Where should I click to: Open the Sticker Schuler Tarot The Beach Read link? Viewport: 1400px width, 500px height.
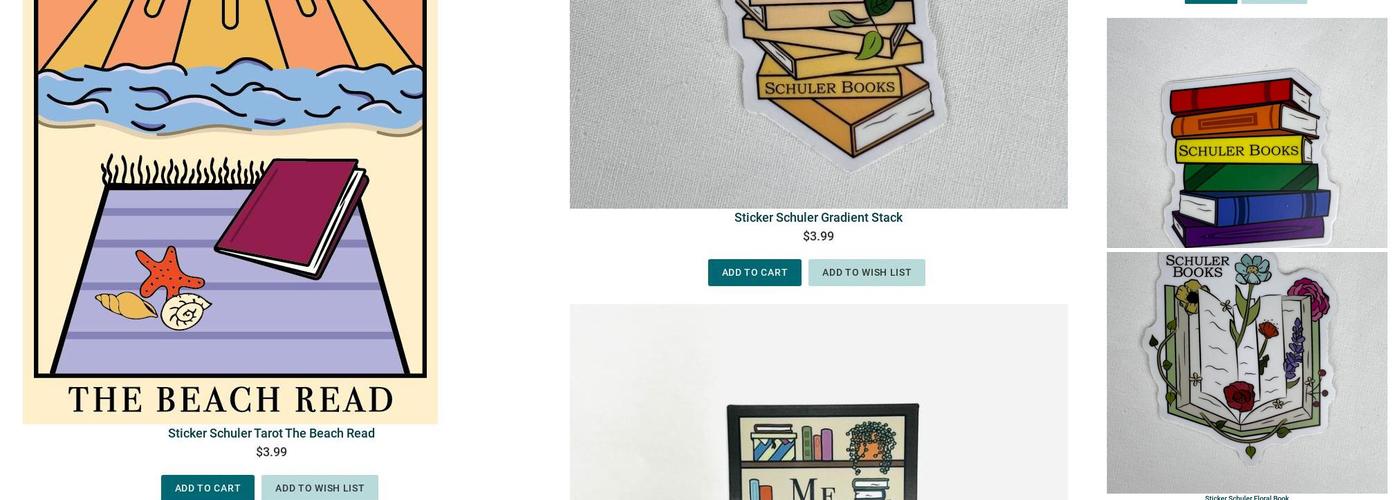[271, 433]
